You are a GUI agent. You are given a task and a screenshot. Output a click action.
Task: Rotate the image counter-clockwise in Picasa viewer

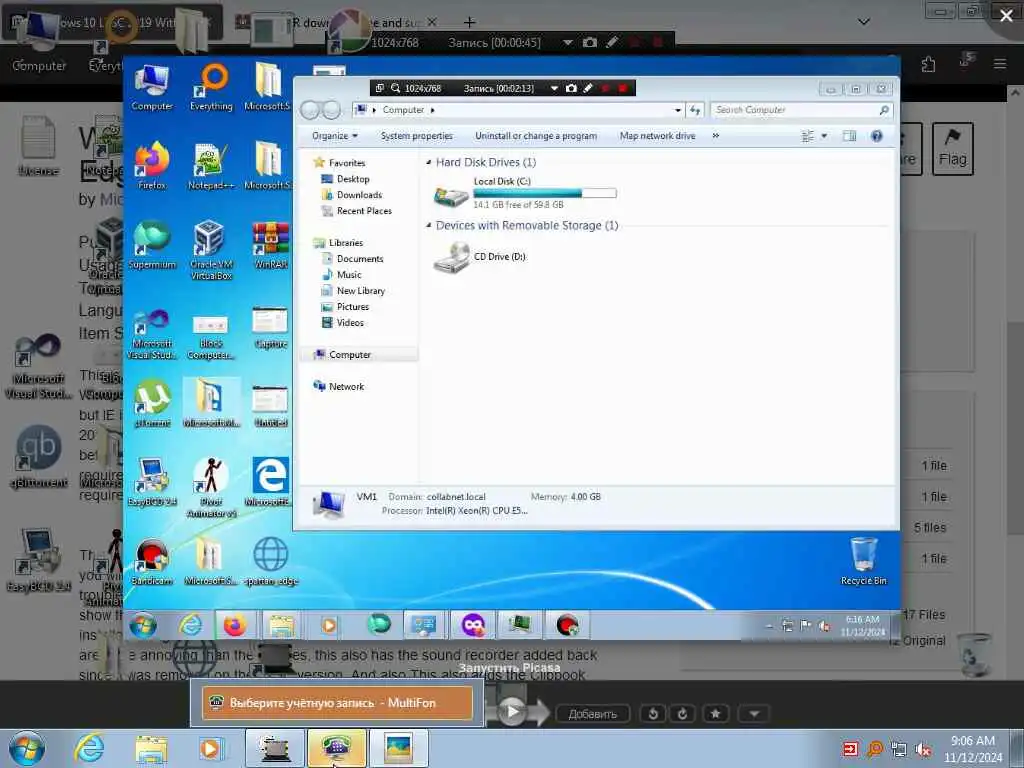coord(652,714)
